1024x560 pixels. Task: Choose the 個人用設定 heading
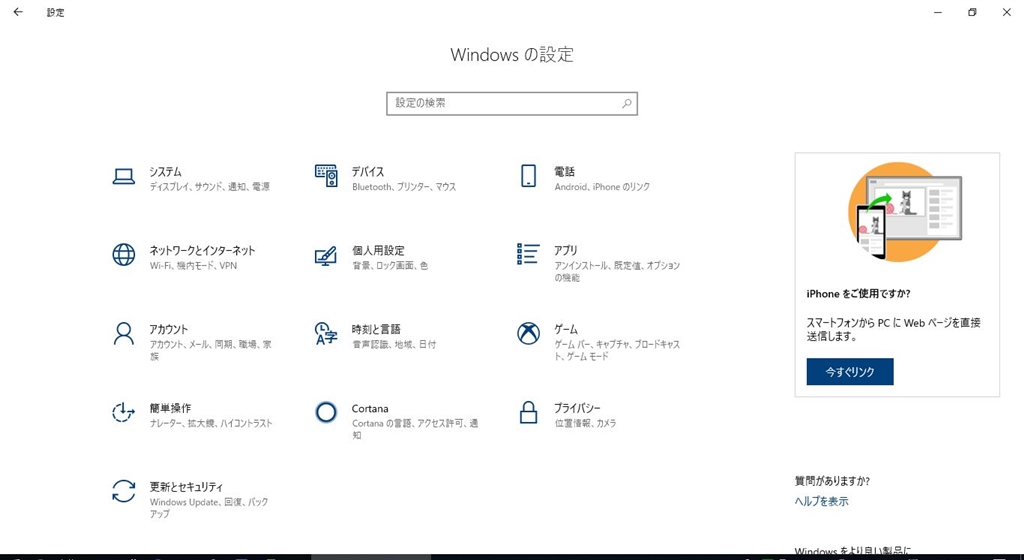click(x=378, y=251)
